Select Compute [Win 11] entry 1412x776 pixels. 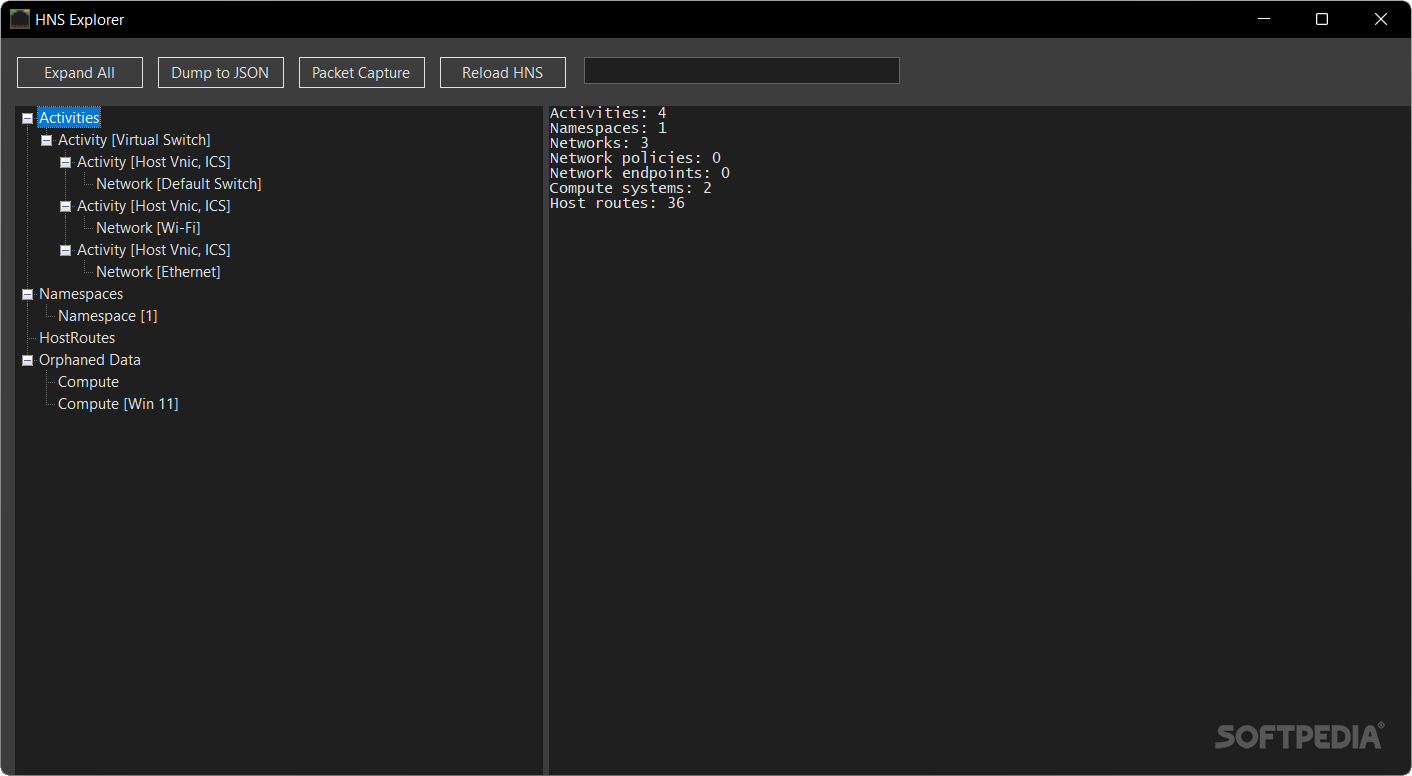pos(118,404)
